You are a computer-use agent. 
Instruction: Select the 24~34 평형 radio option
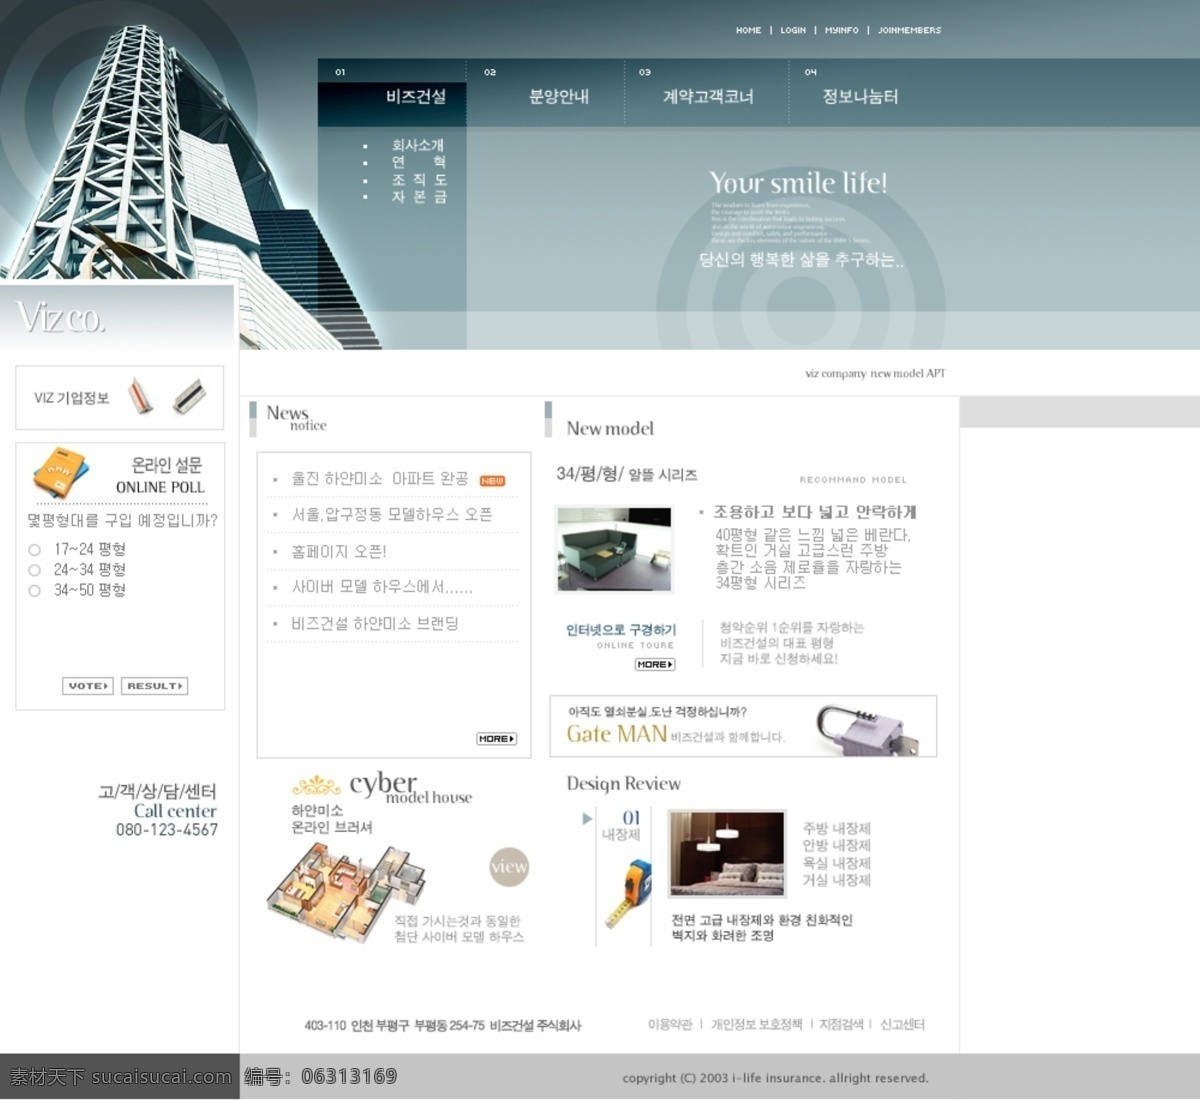click(34, 570)
